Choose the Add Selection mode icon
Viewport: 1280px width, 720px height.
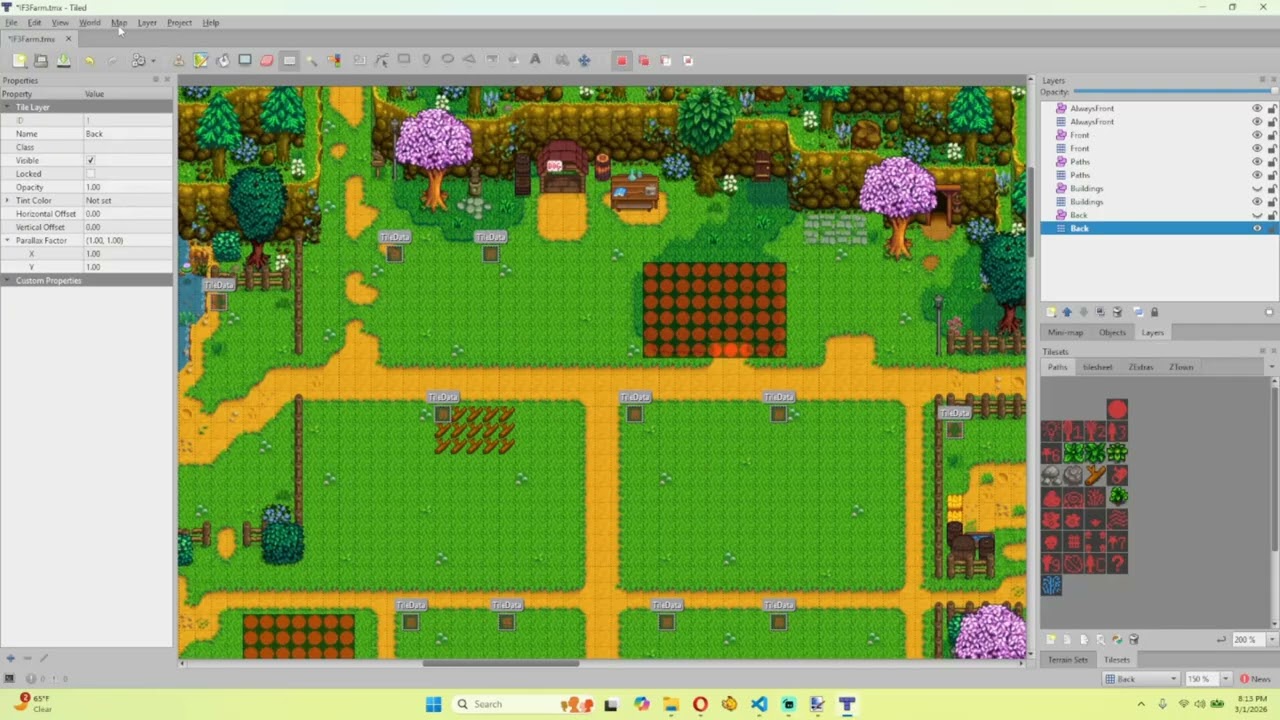click(x=643, y=60)
